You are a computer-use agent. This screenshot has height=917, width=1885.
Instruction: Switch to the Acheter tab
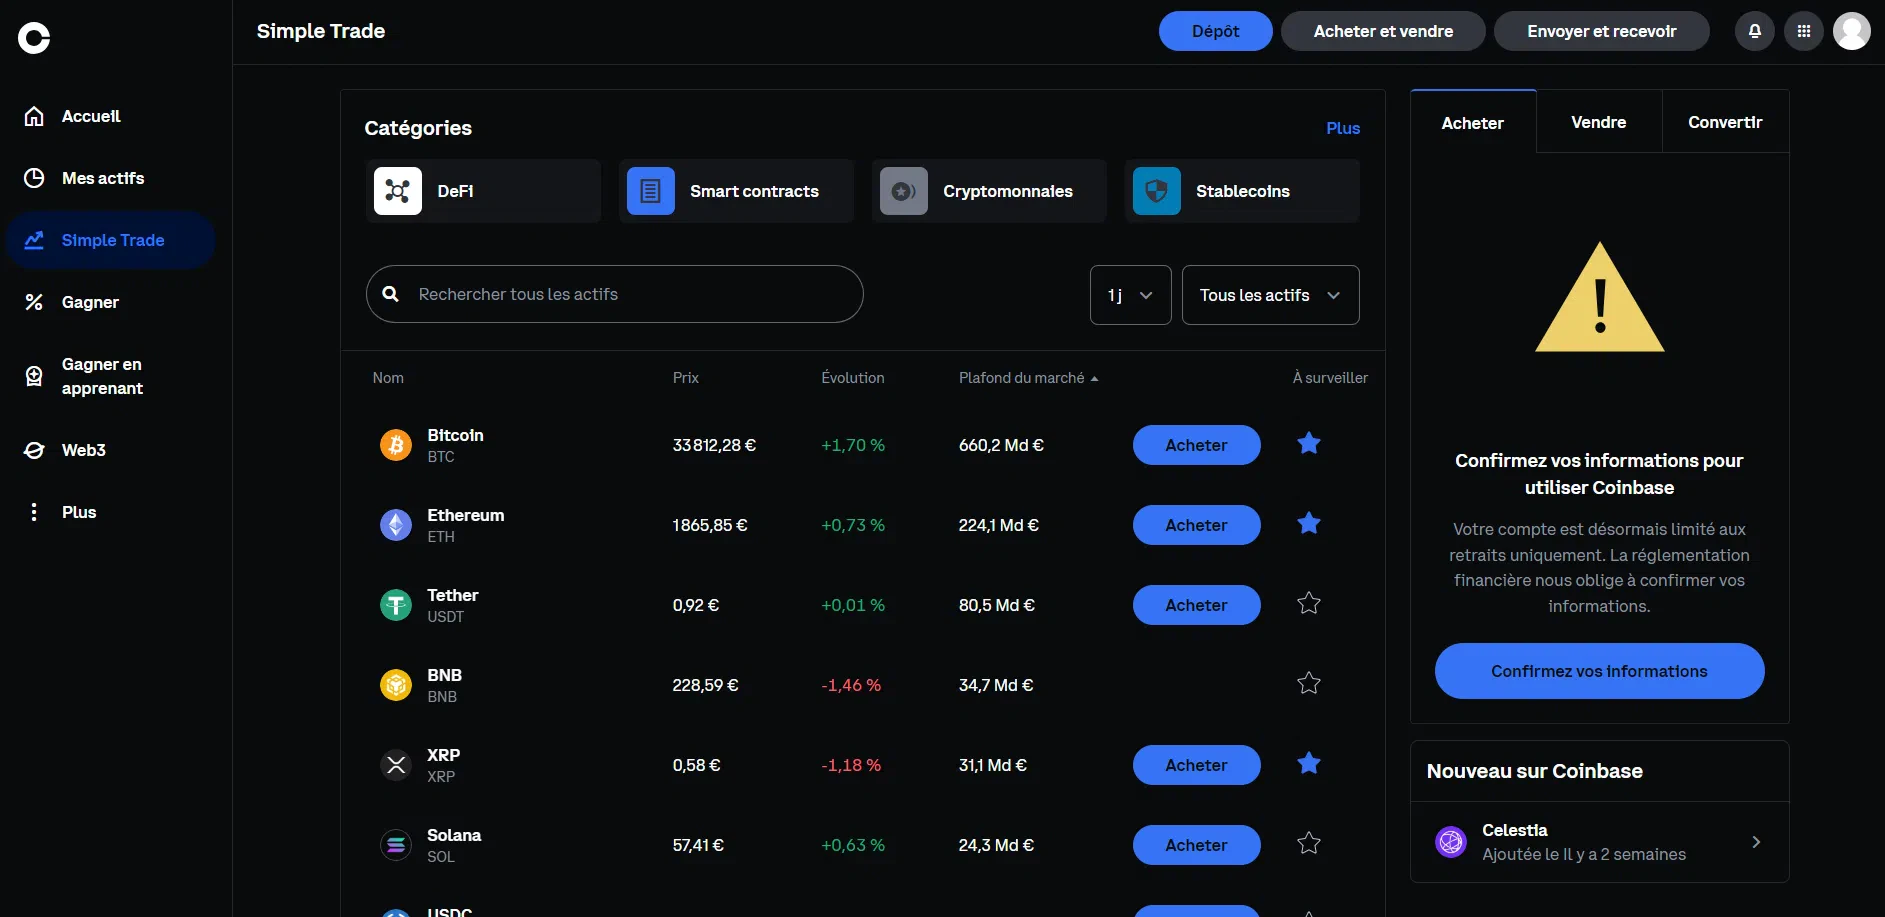pyautogui.click(x=1473, y=123)
